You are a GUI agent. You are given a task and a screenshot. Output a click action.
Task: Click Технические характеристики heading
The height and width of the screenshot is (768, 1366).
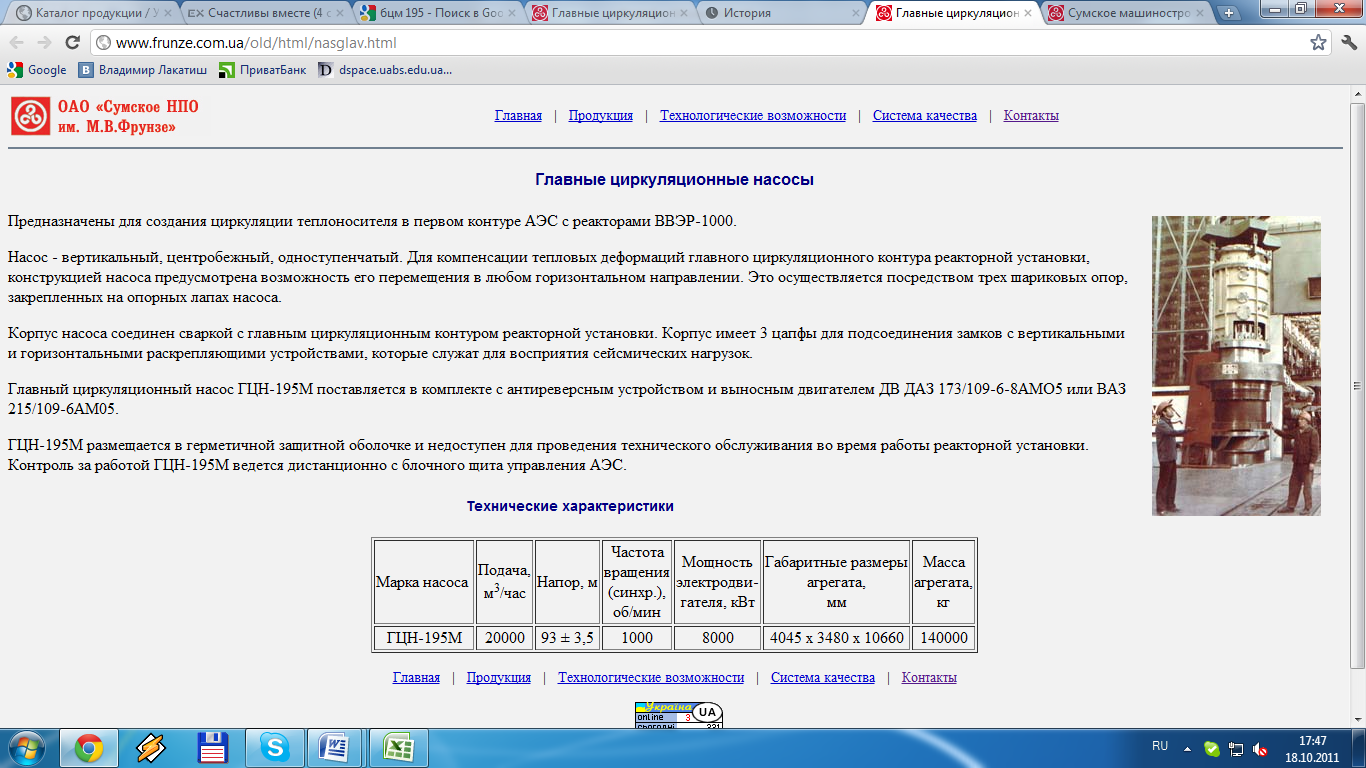[570, 506]
